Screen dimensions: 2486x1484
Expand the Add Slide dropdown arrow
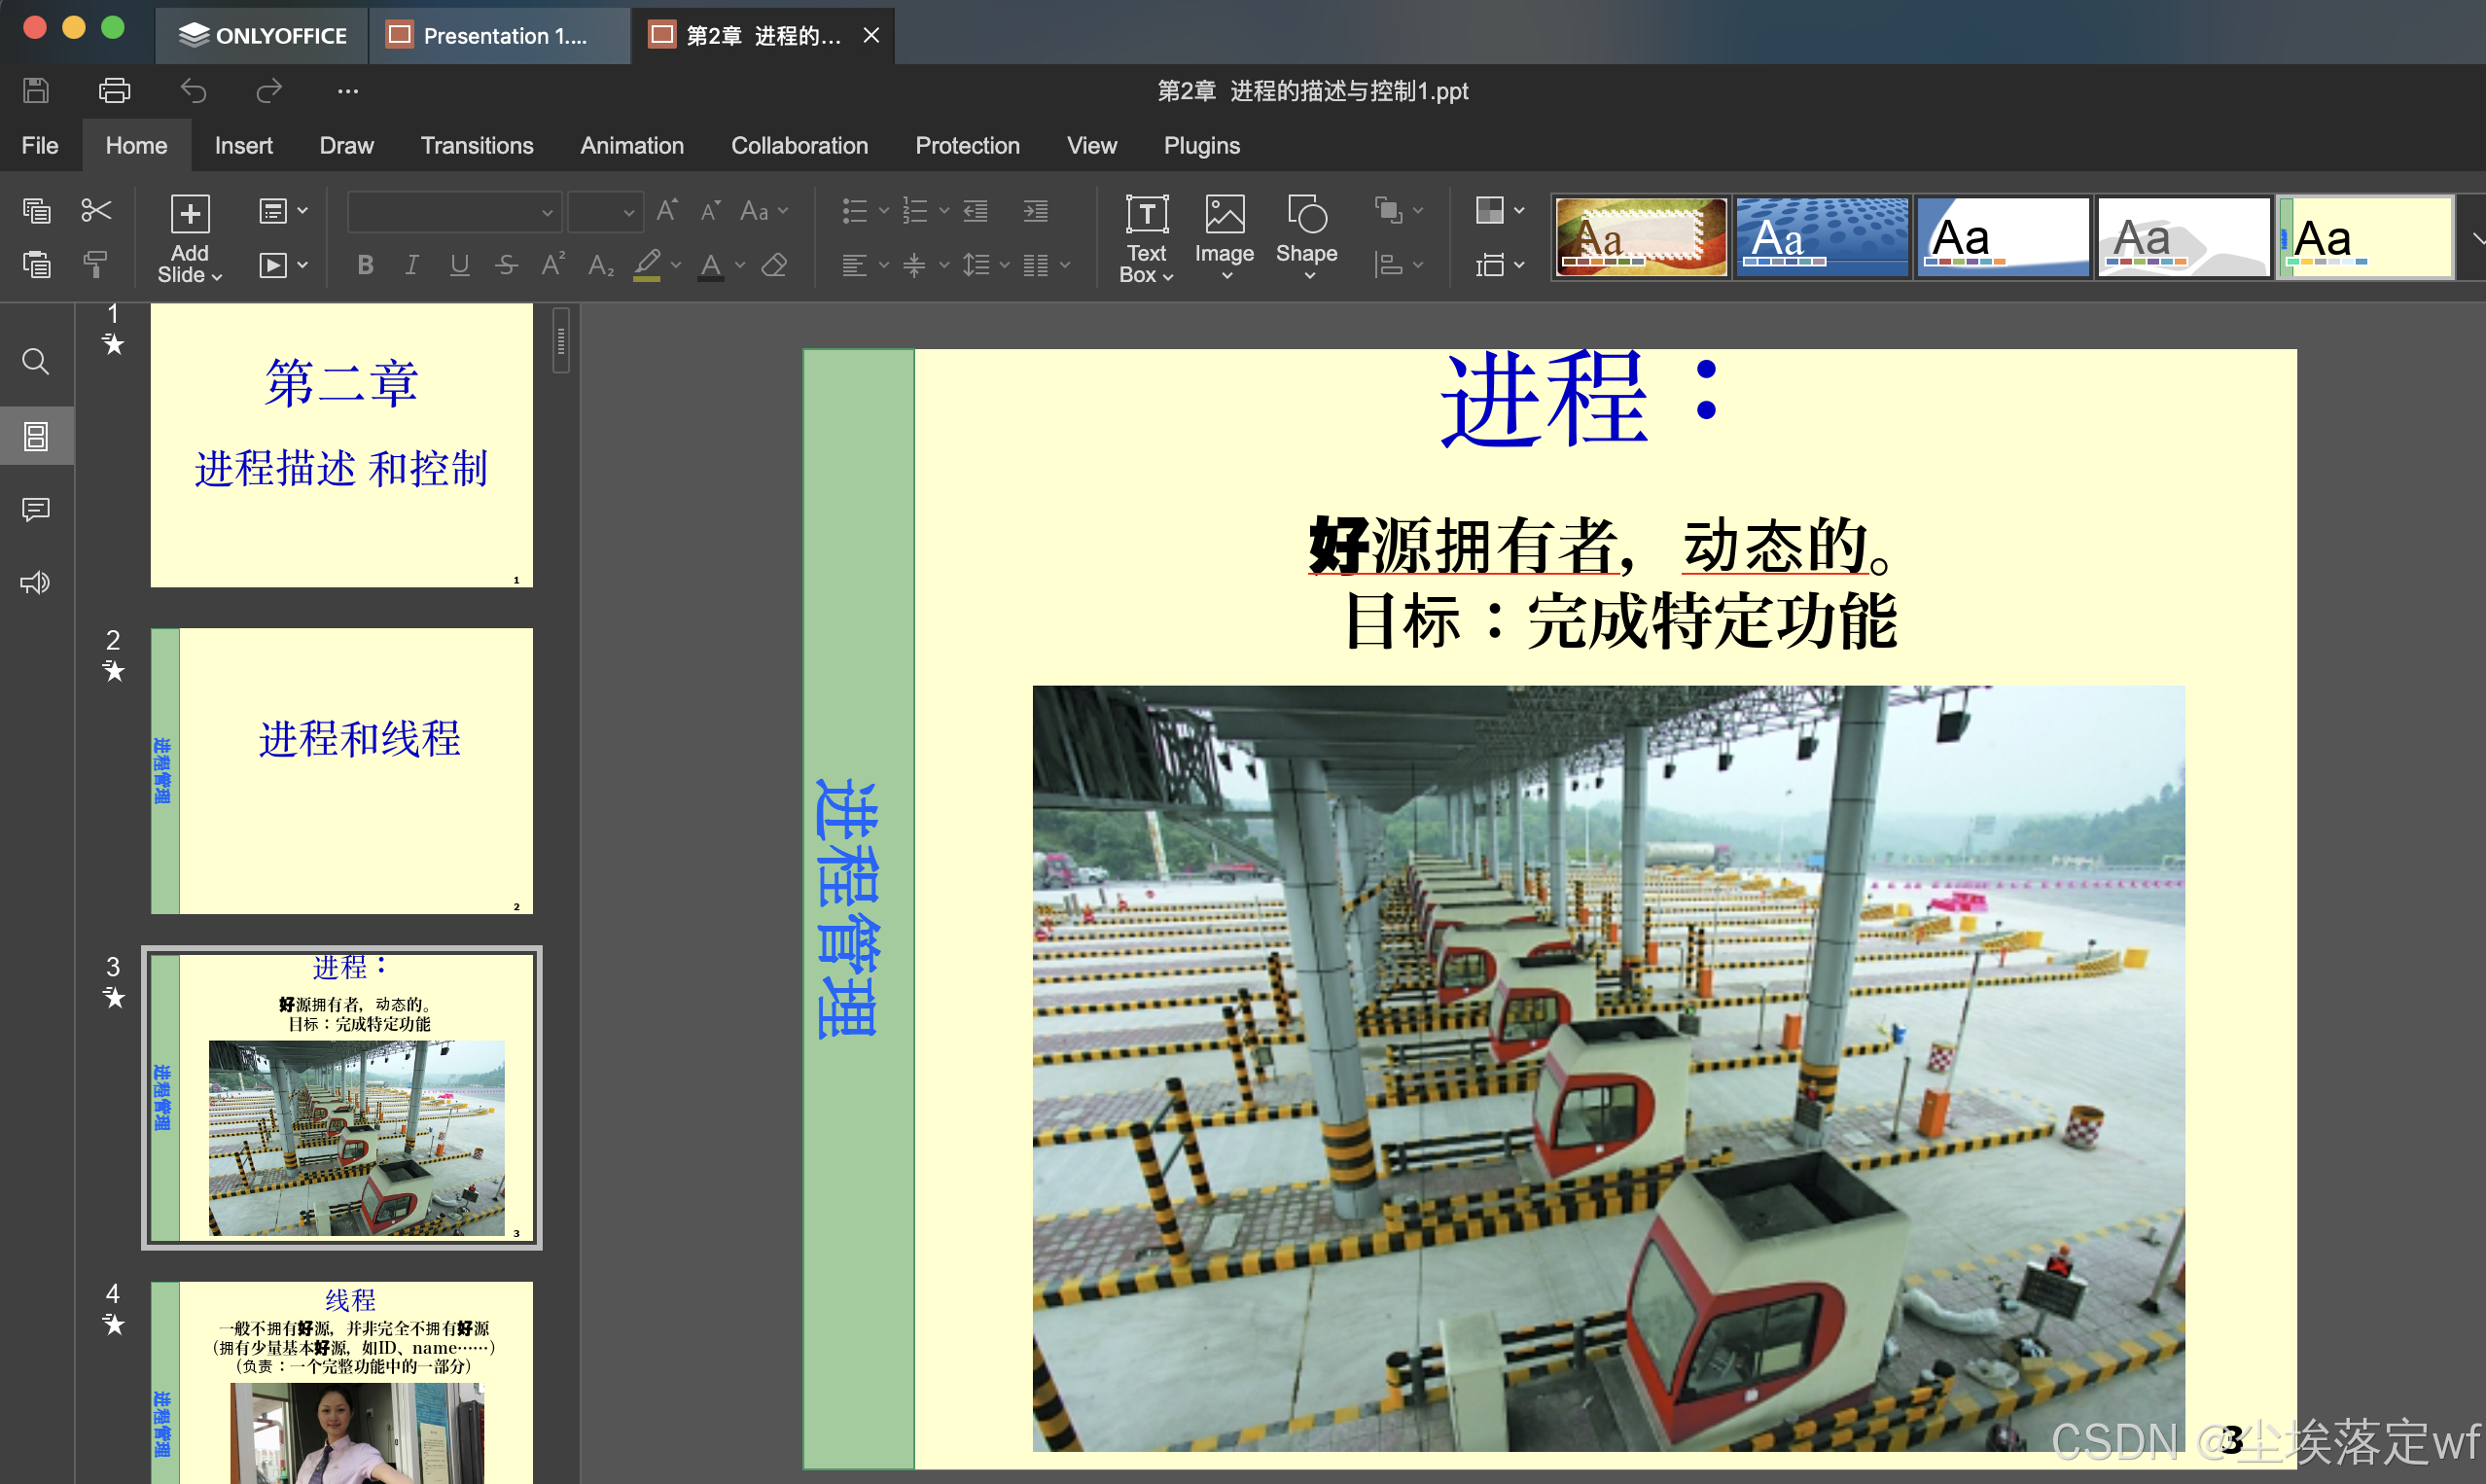coord(216,276)
